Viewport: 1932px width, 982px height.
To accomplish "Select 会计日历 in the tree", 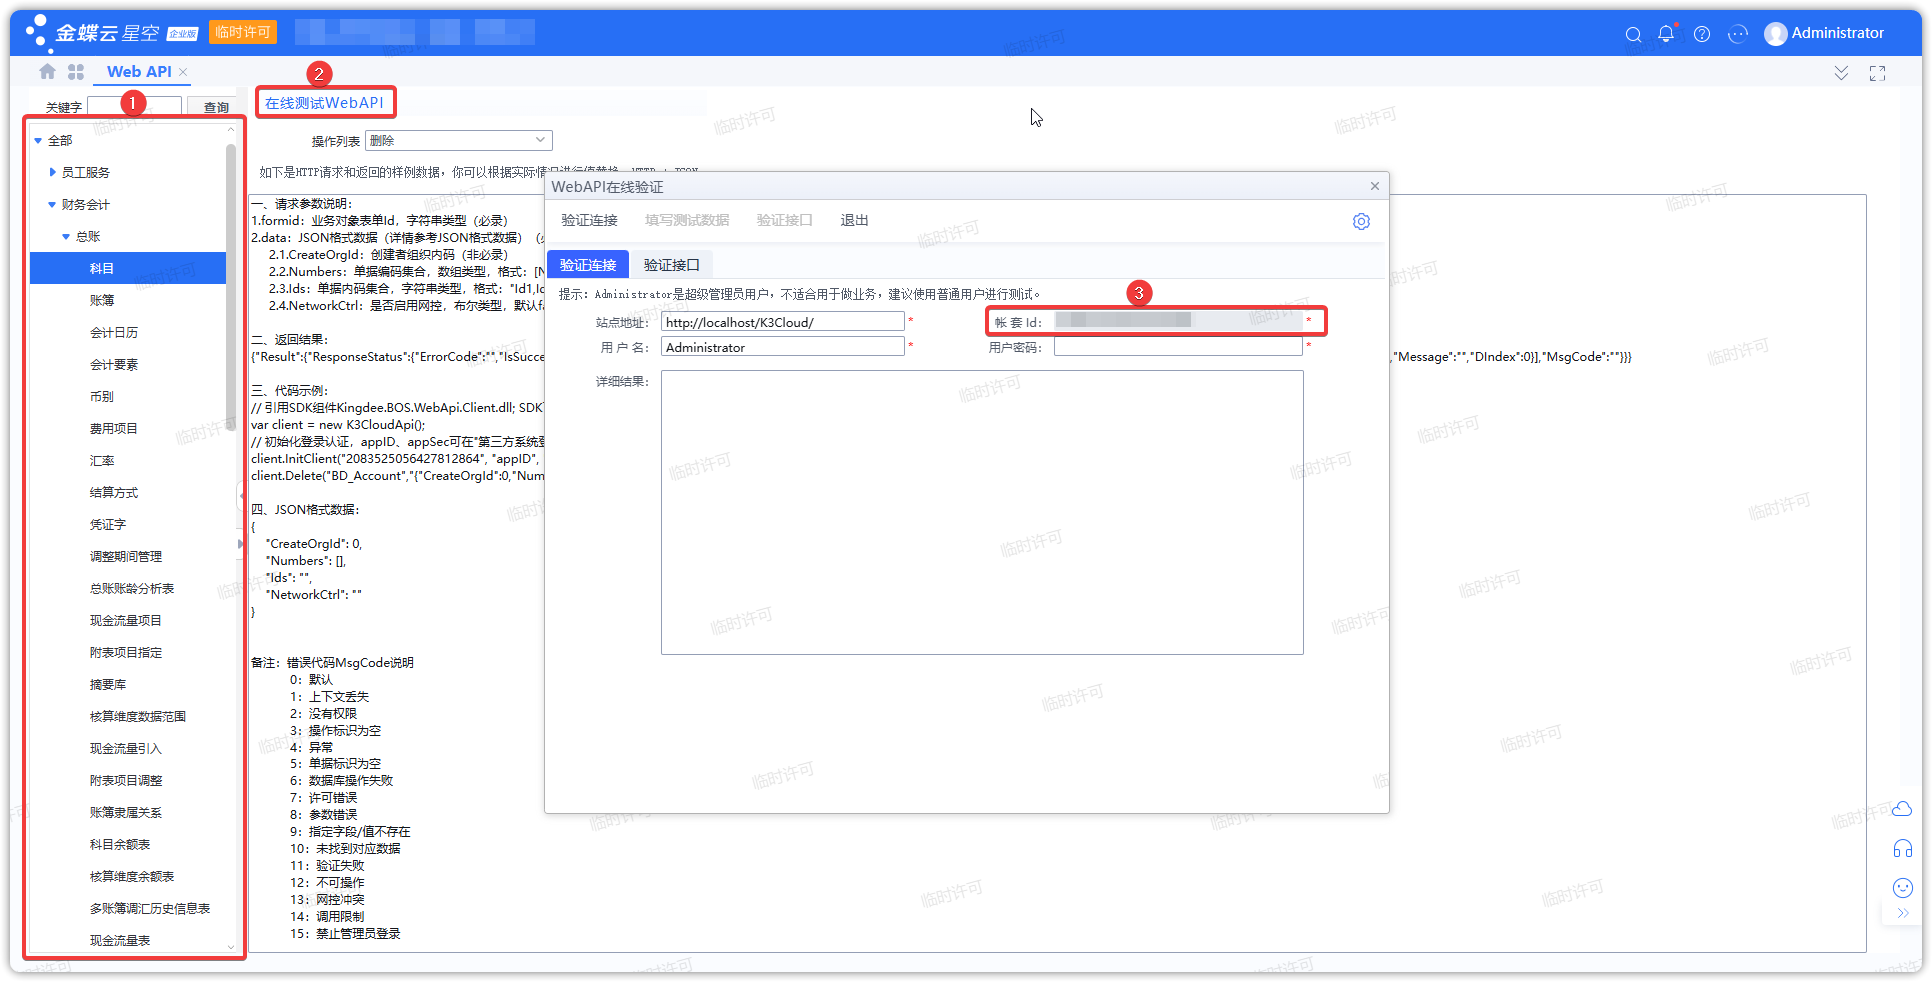I will point(114,333).
